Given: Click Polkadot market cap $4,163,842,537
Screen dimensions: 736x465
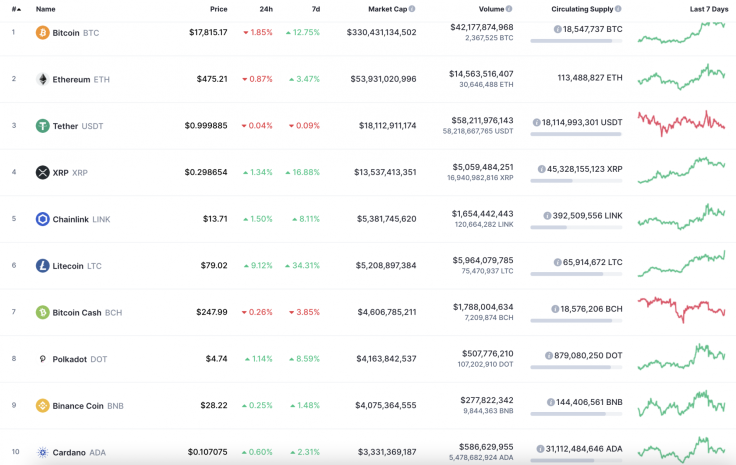Looking at the screenshot, I should 386,358.
